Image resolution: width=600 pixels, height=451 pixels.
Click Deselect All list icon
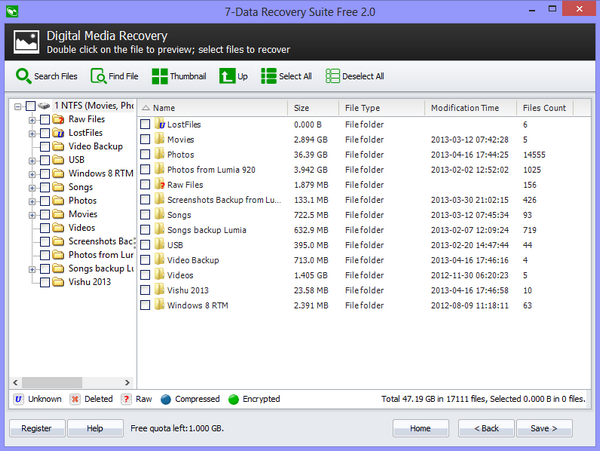point(332,76)
